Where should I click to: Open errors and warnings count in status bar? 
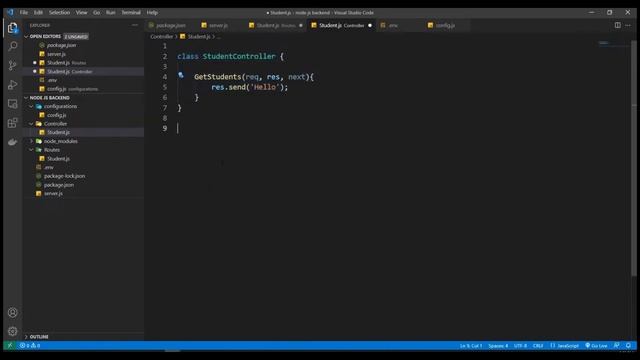coord(30,346)
